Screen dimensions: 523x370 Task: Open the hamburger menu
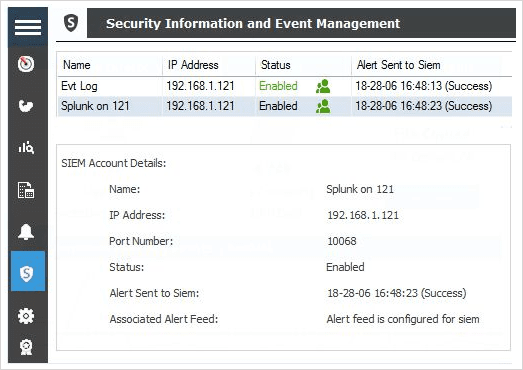coord(28,27)
